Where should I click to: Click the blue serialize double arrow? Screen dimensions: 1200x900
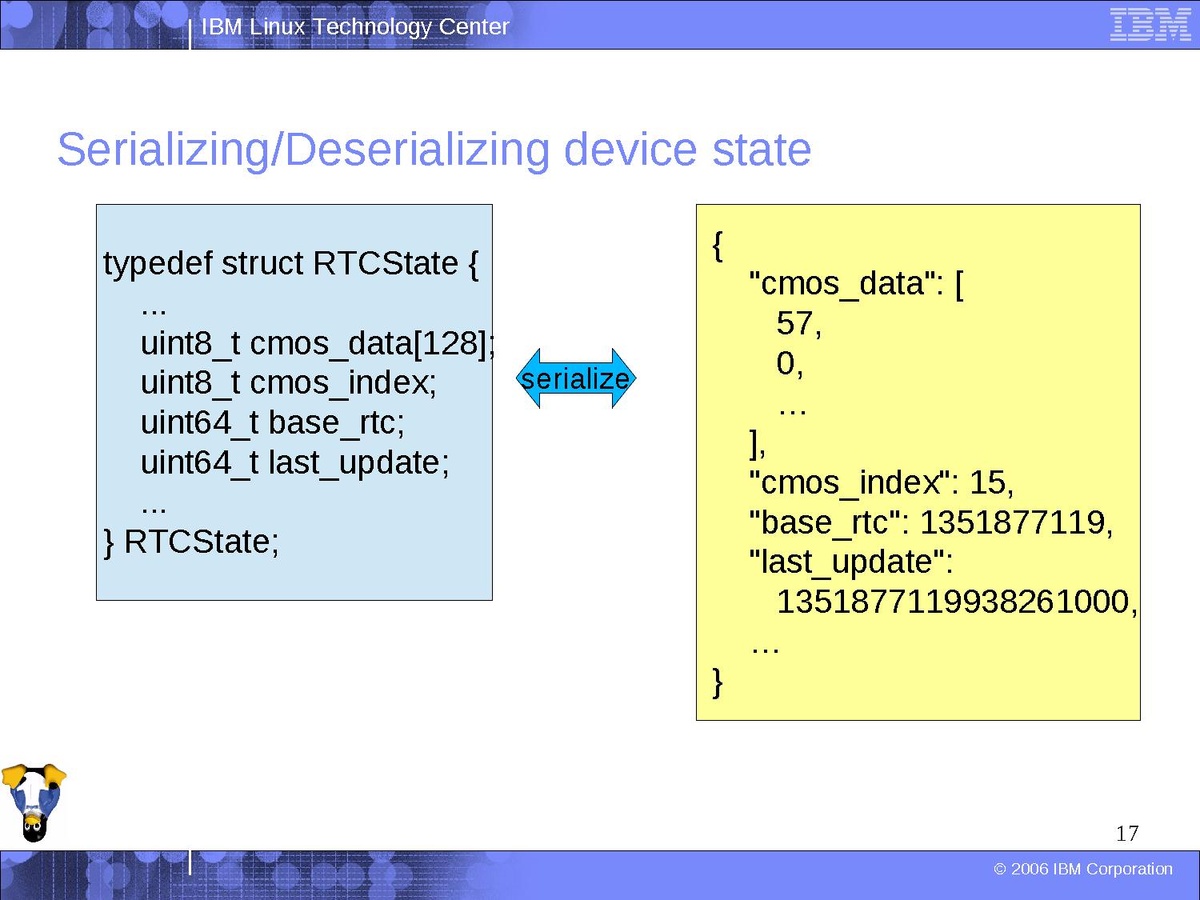coord(575,379)
